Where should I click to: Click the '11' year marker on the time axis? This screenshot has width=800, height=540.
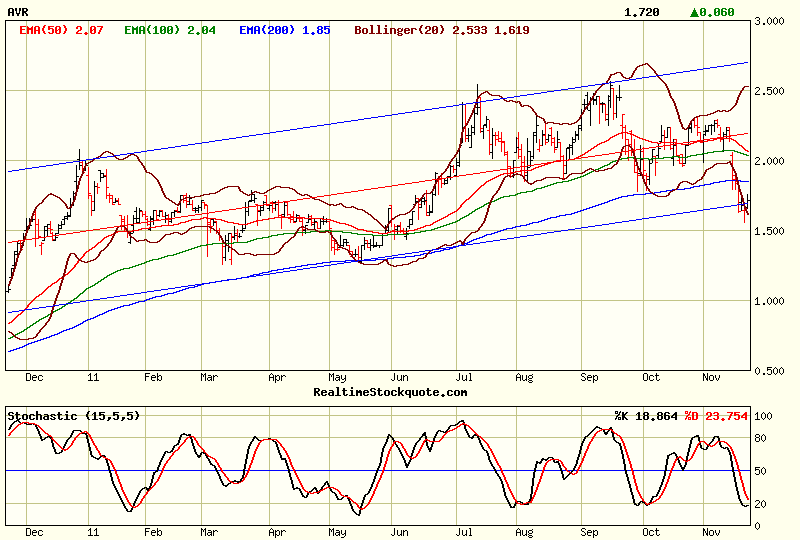93,379
